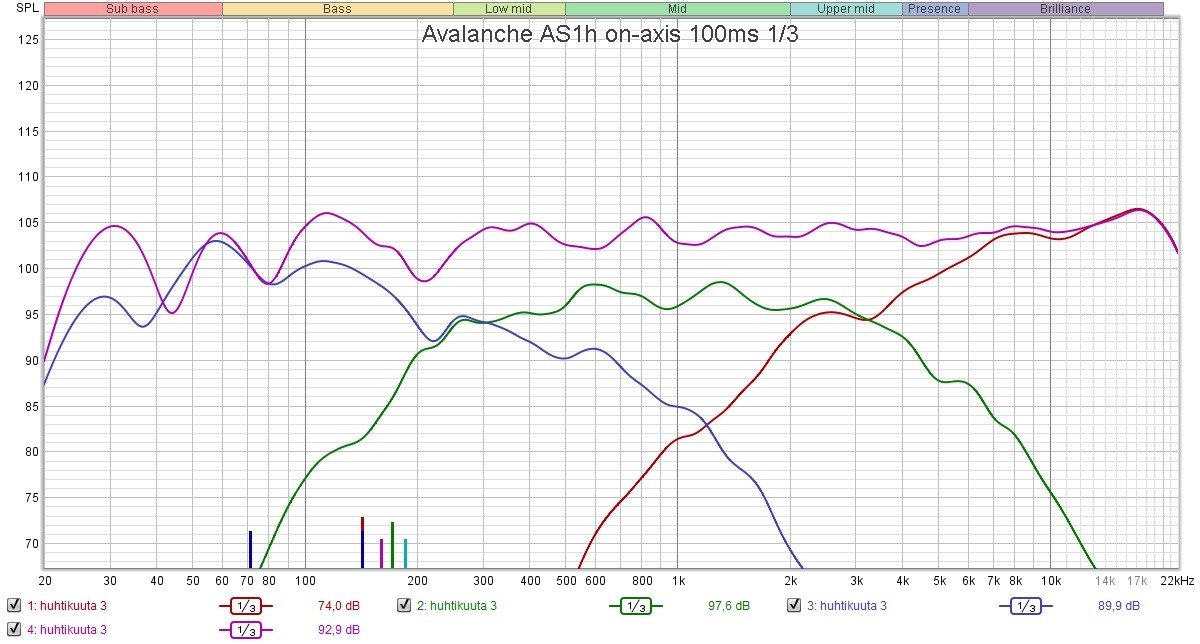Click trace label 4: huhtikuuta 3
The height and width of the screenshot is (644, 1200).
(x=67, y=629)
